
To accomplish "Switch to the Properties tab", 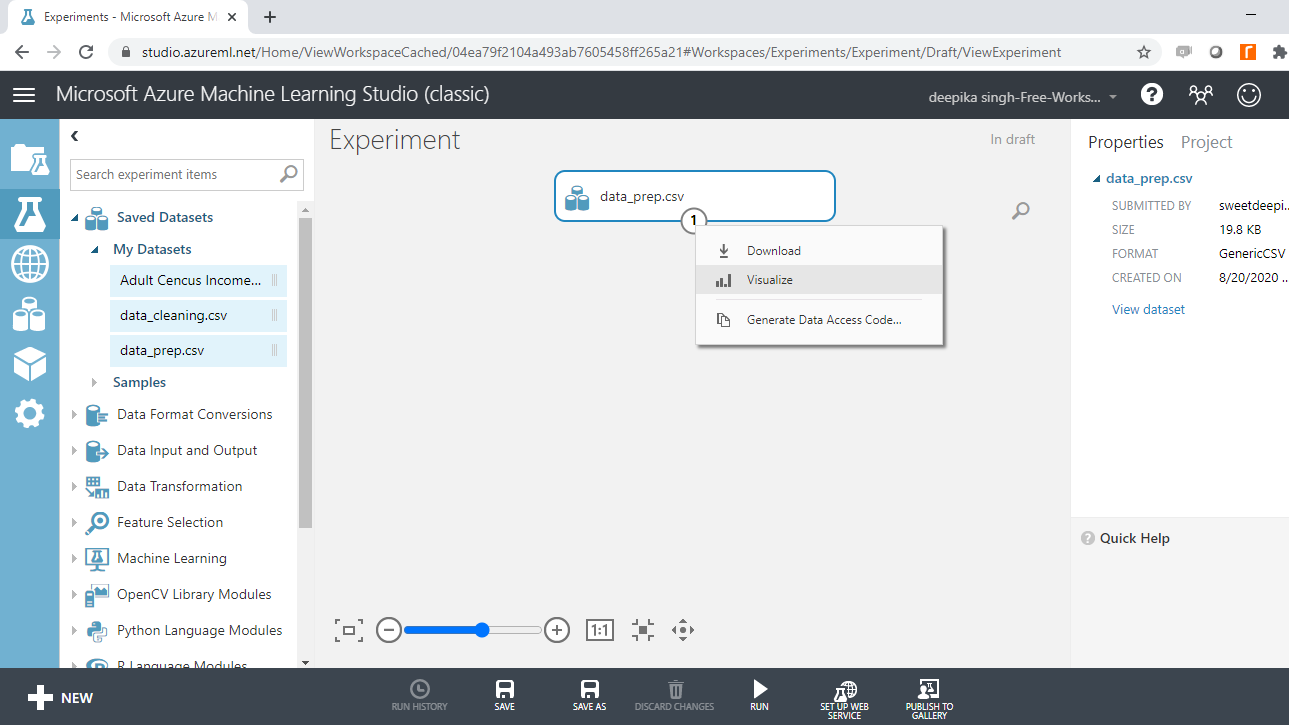I will click(1126, 142).
